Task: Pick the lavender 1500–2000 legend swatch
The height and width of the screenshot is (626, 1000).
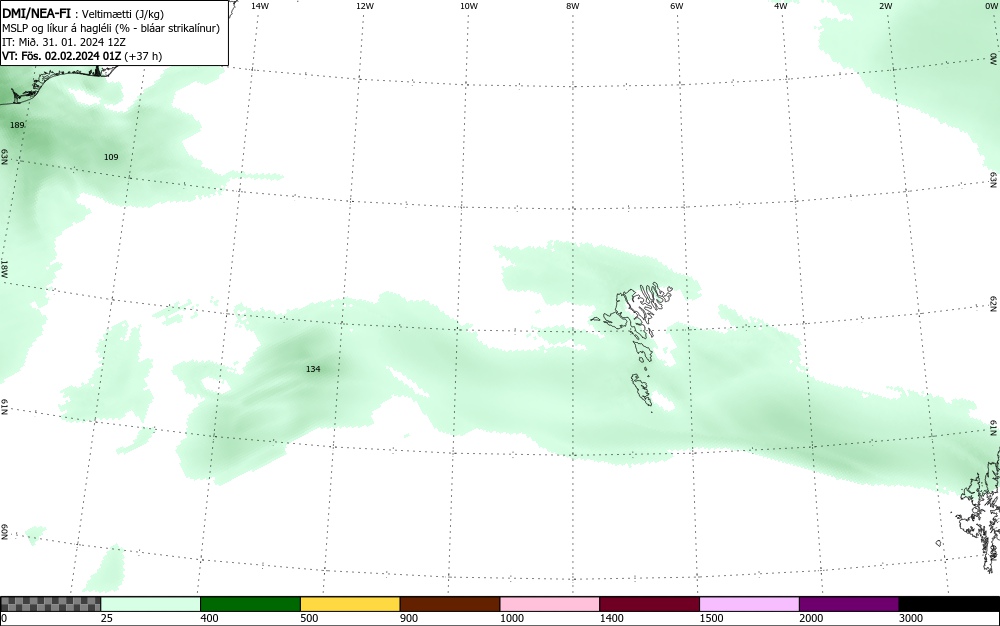Action: click(x=749, y=604)
